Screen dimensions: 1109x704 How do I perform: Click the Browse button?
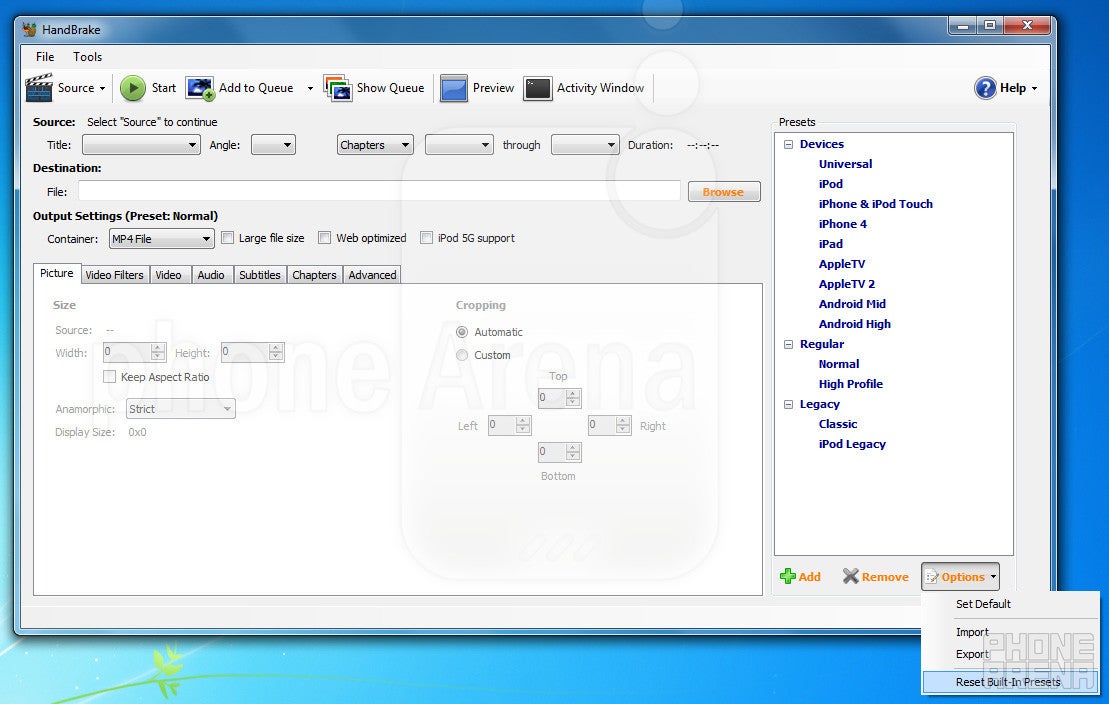[x=724, y=192]
